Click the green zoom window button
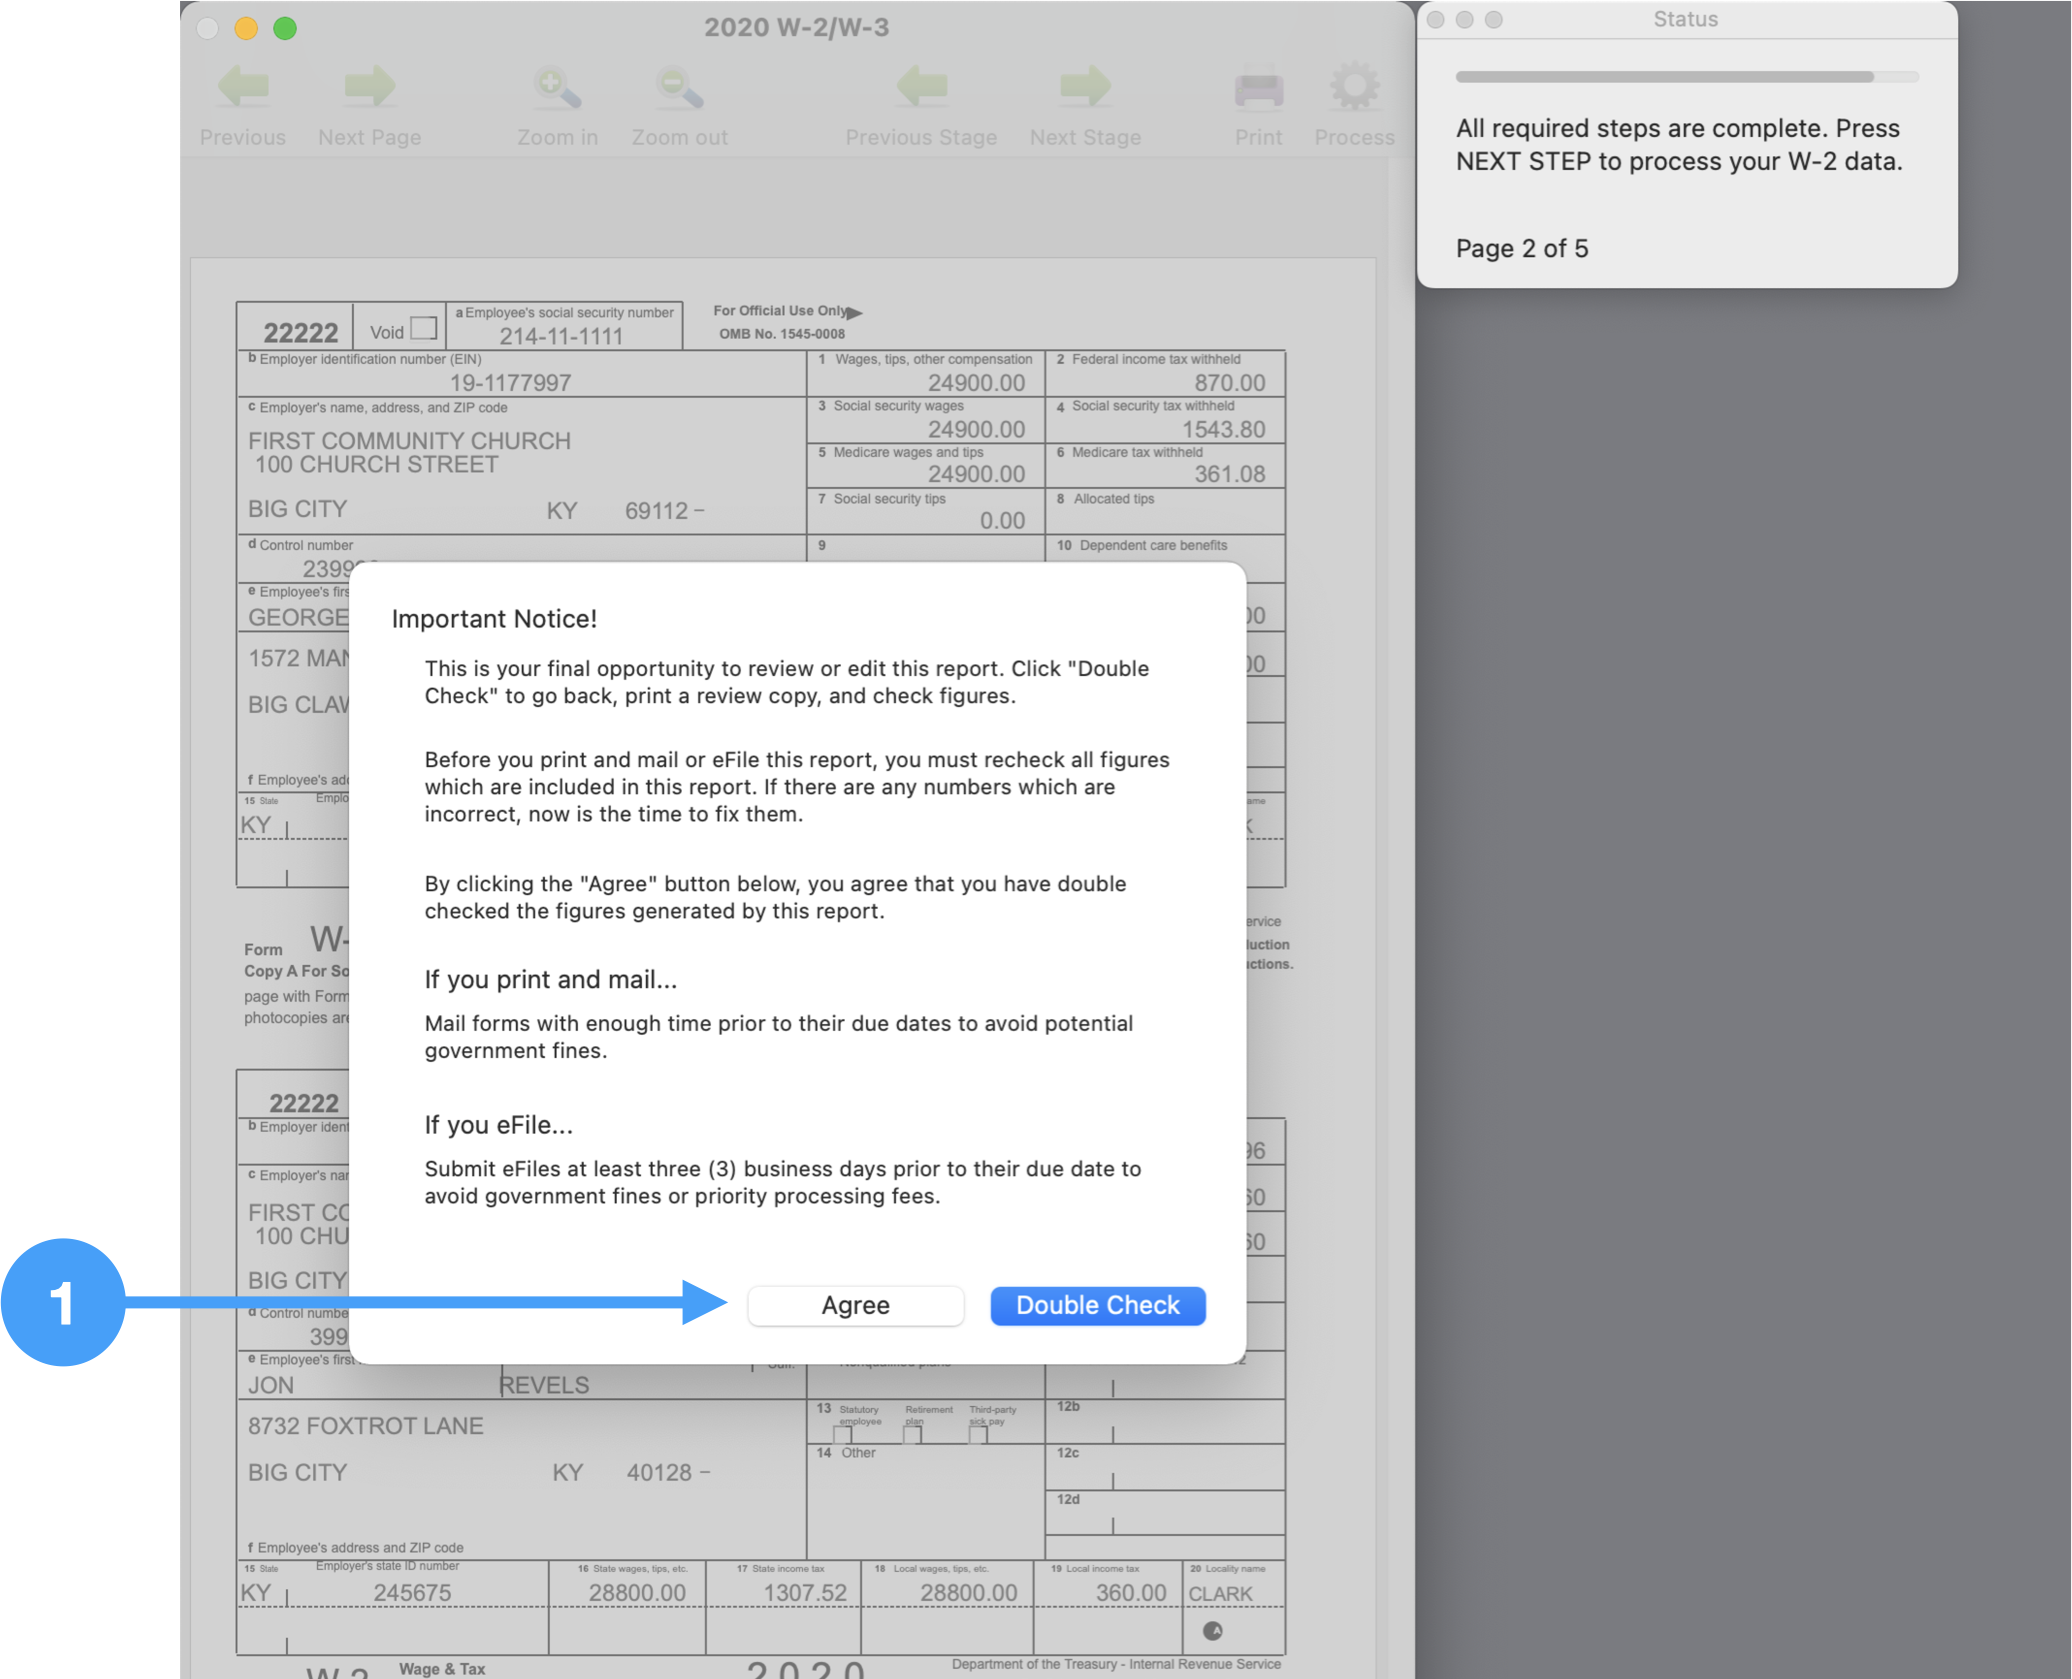This screenshot has width=2072, height=1679. [x=285, y=28]
